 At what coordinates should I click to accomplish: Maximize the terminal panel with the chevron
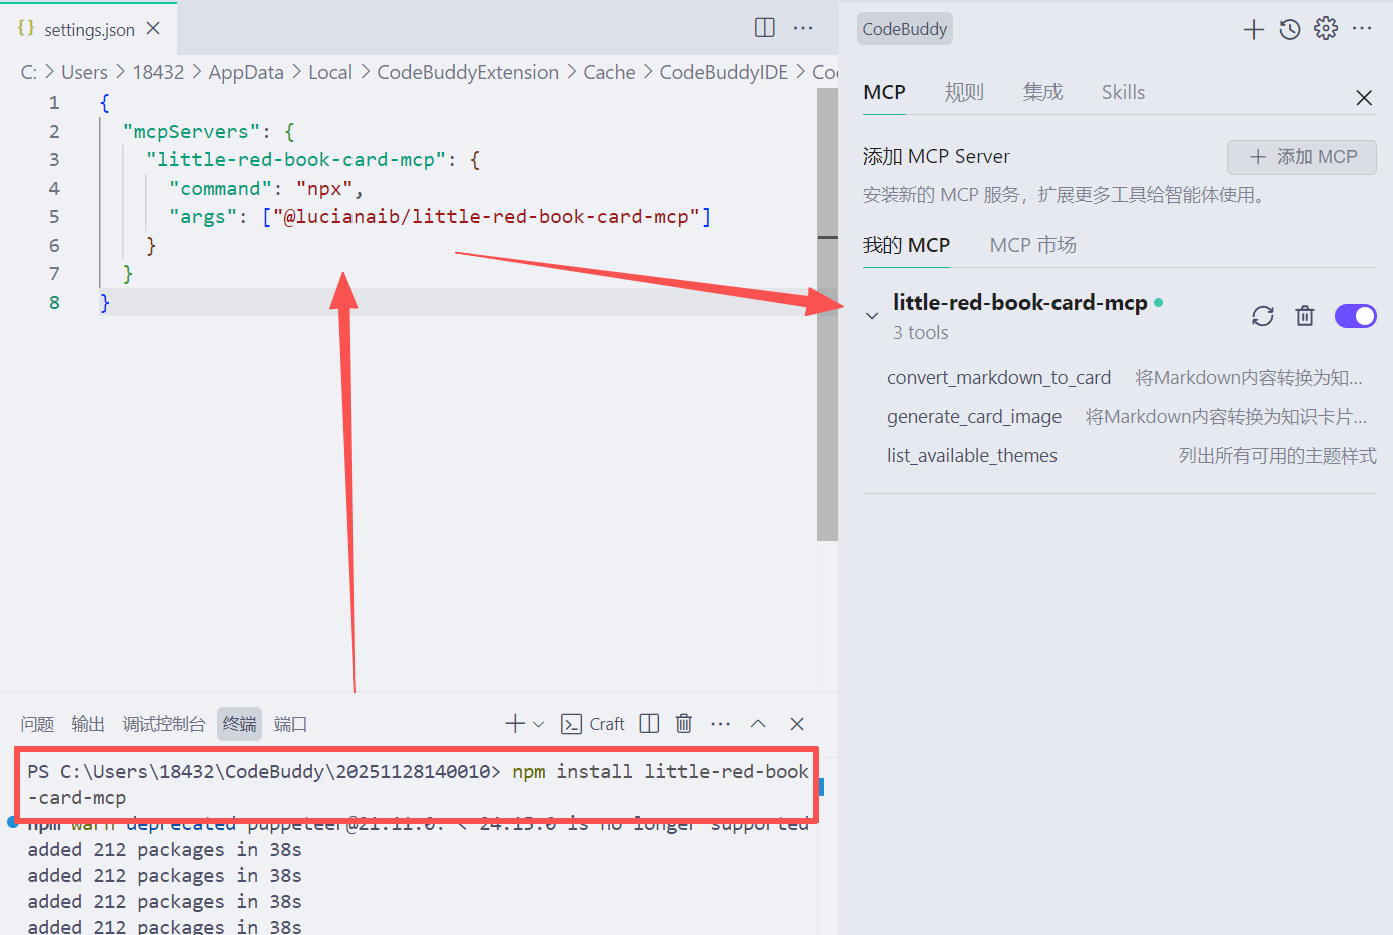(757, 723)
